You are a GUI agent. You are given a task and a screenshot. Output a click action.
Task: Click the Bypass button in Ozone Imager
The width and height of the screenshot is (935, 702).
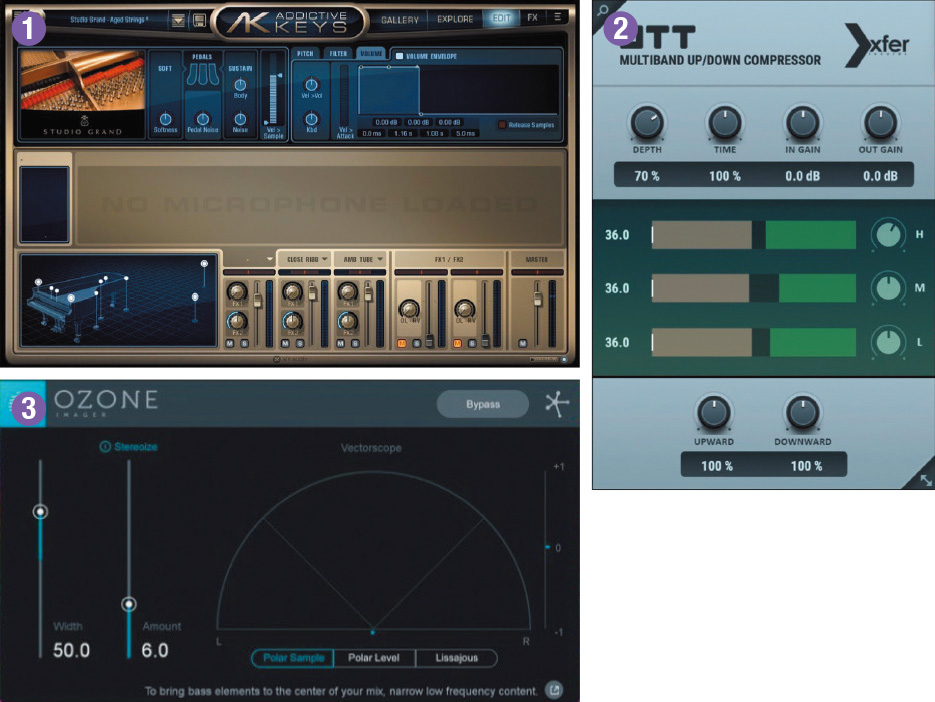coord(482,404)
